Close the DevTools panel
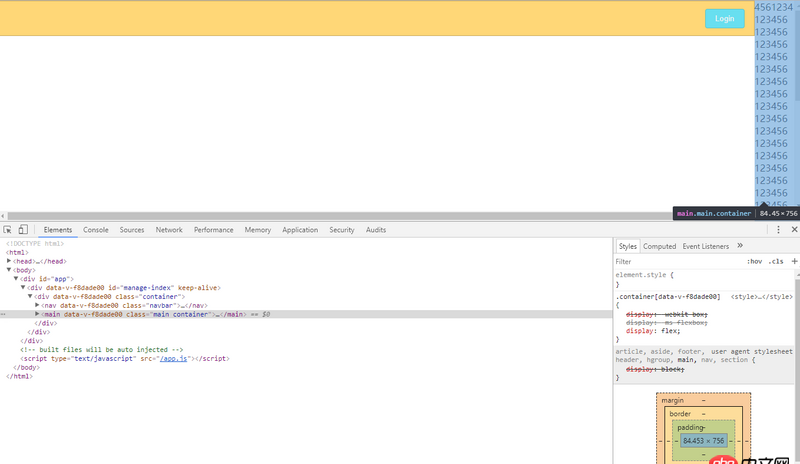800x464 pixels. pyautogui.click(x=794, y=230)
